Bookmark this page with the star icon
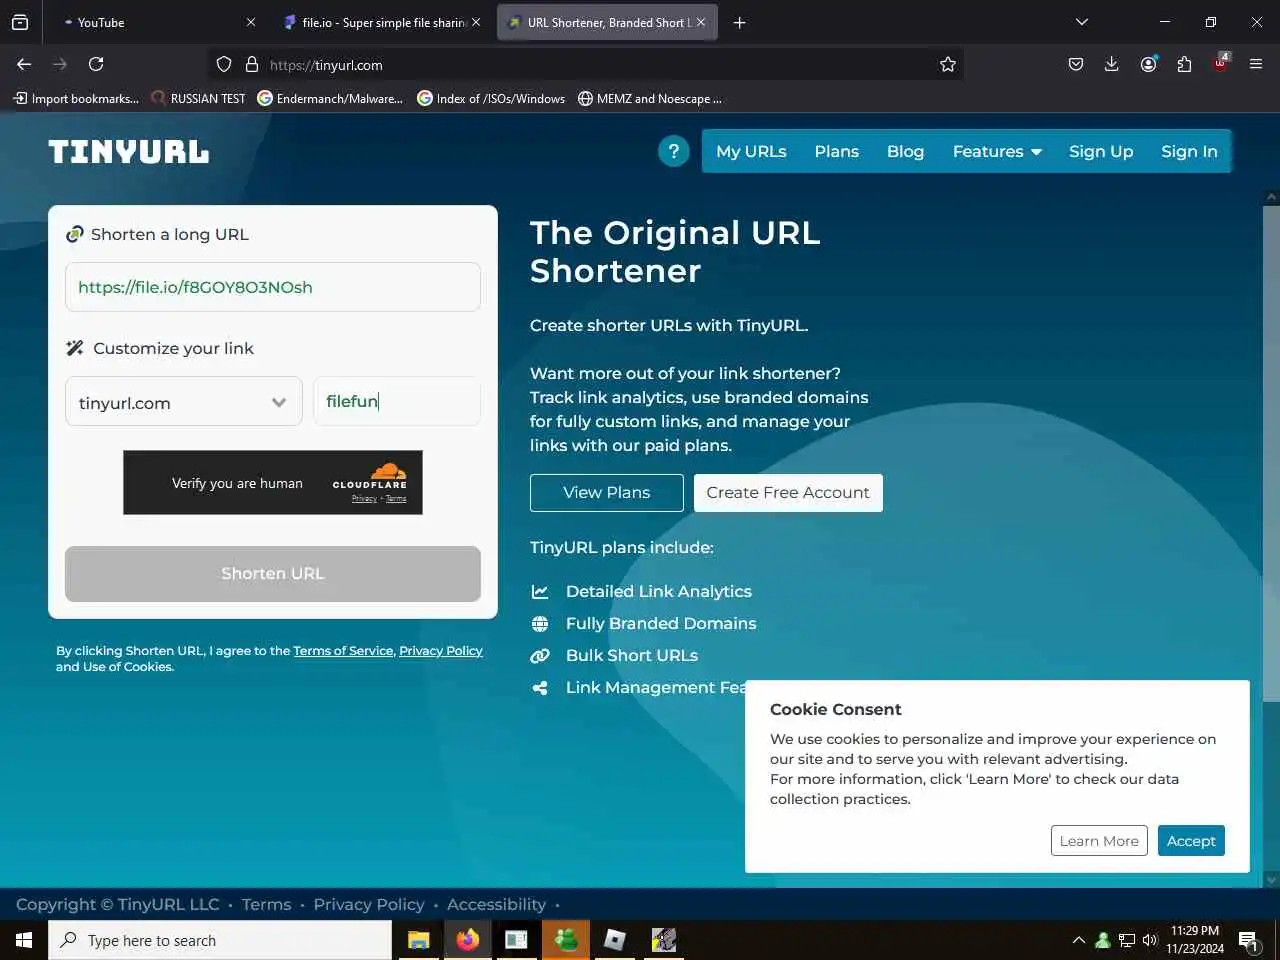The width and height of the screenshot is (1280, 960). tap(948, 64)
